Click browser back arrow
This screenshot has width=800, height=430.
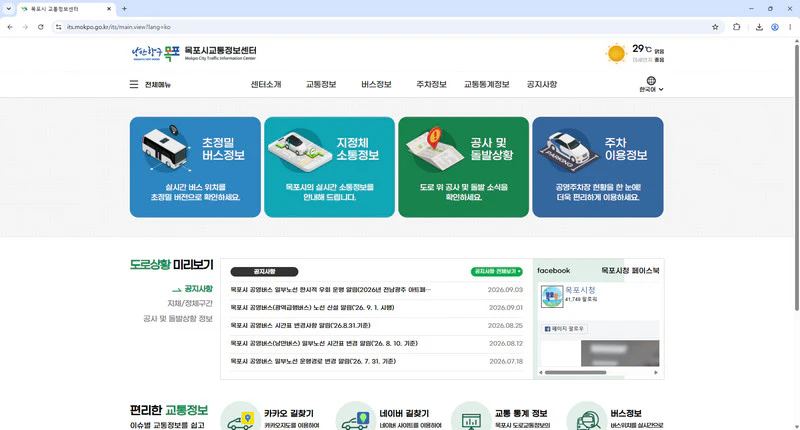10,27
